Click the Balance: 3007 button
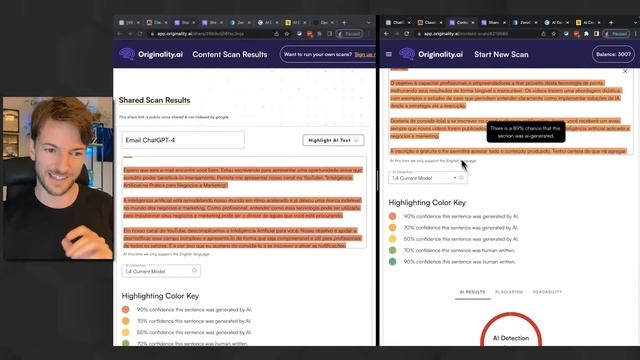This screenshot has width=640, height=360. (613, 54)
